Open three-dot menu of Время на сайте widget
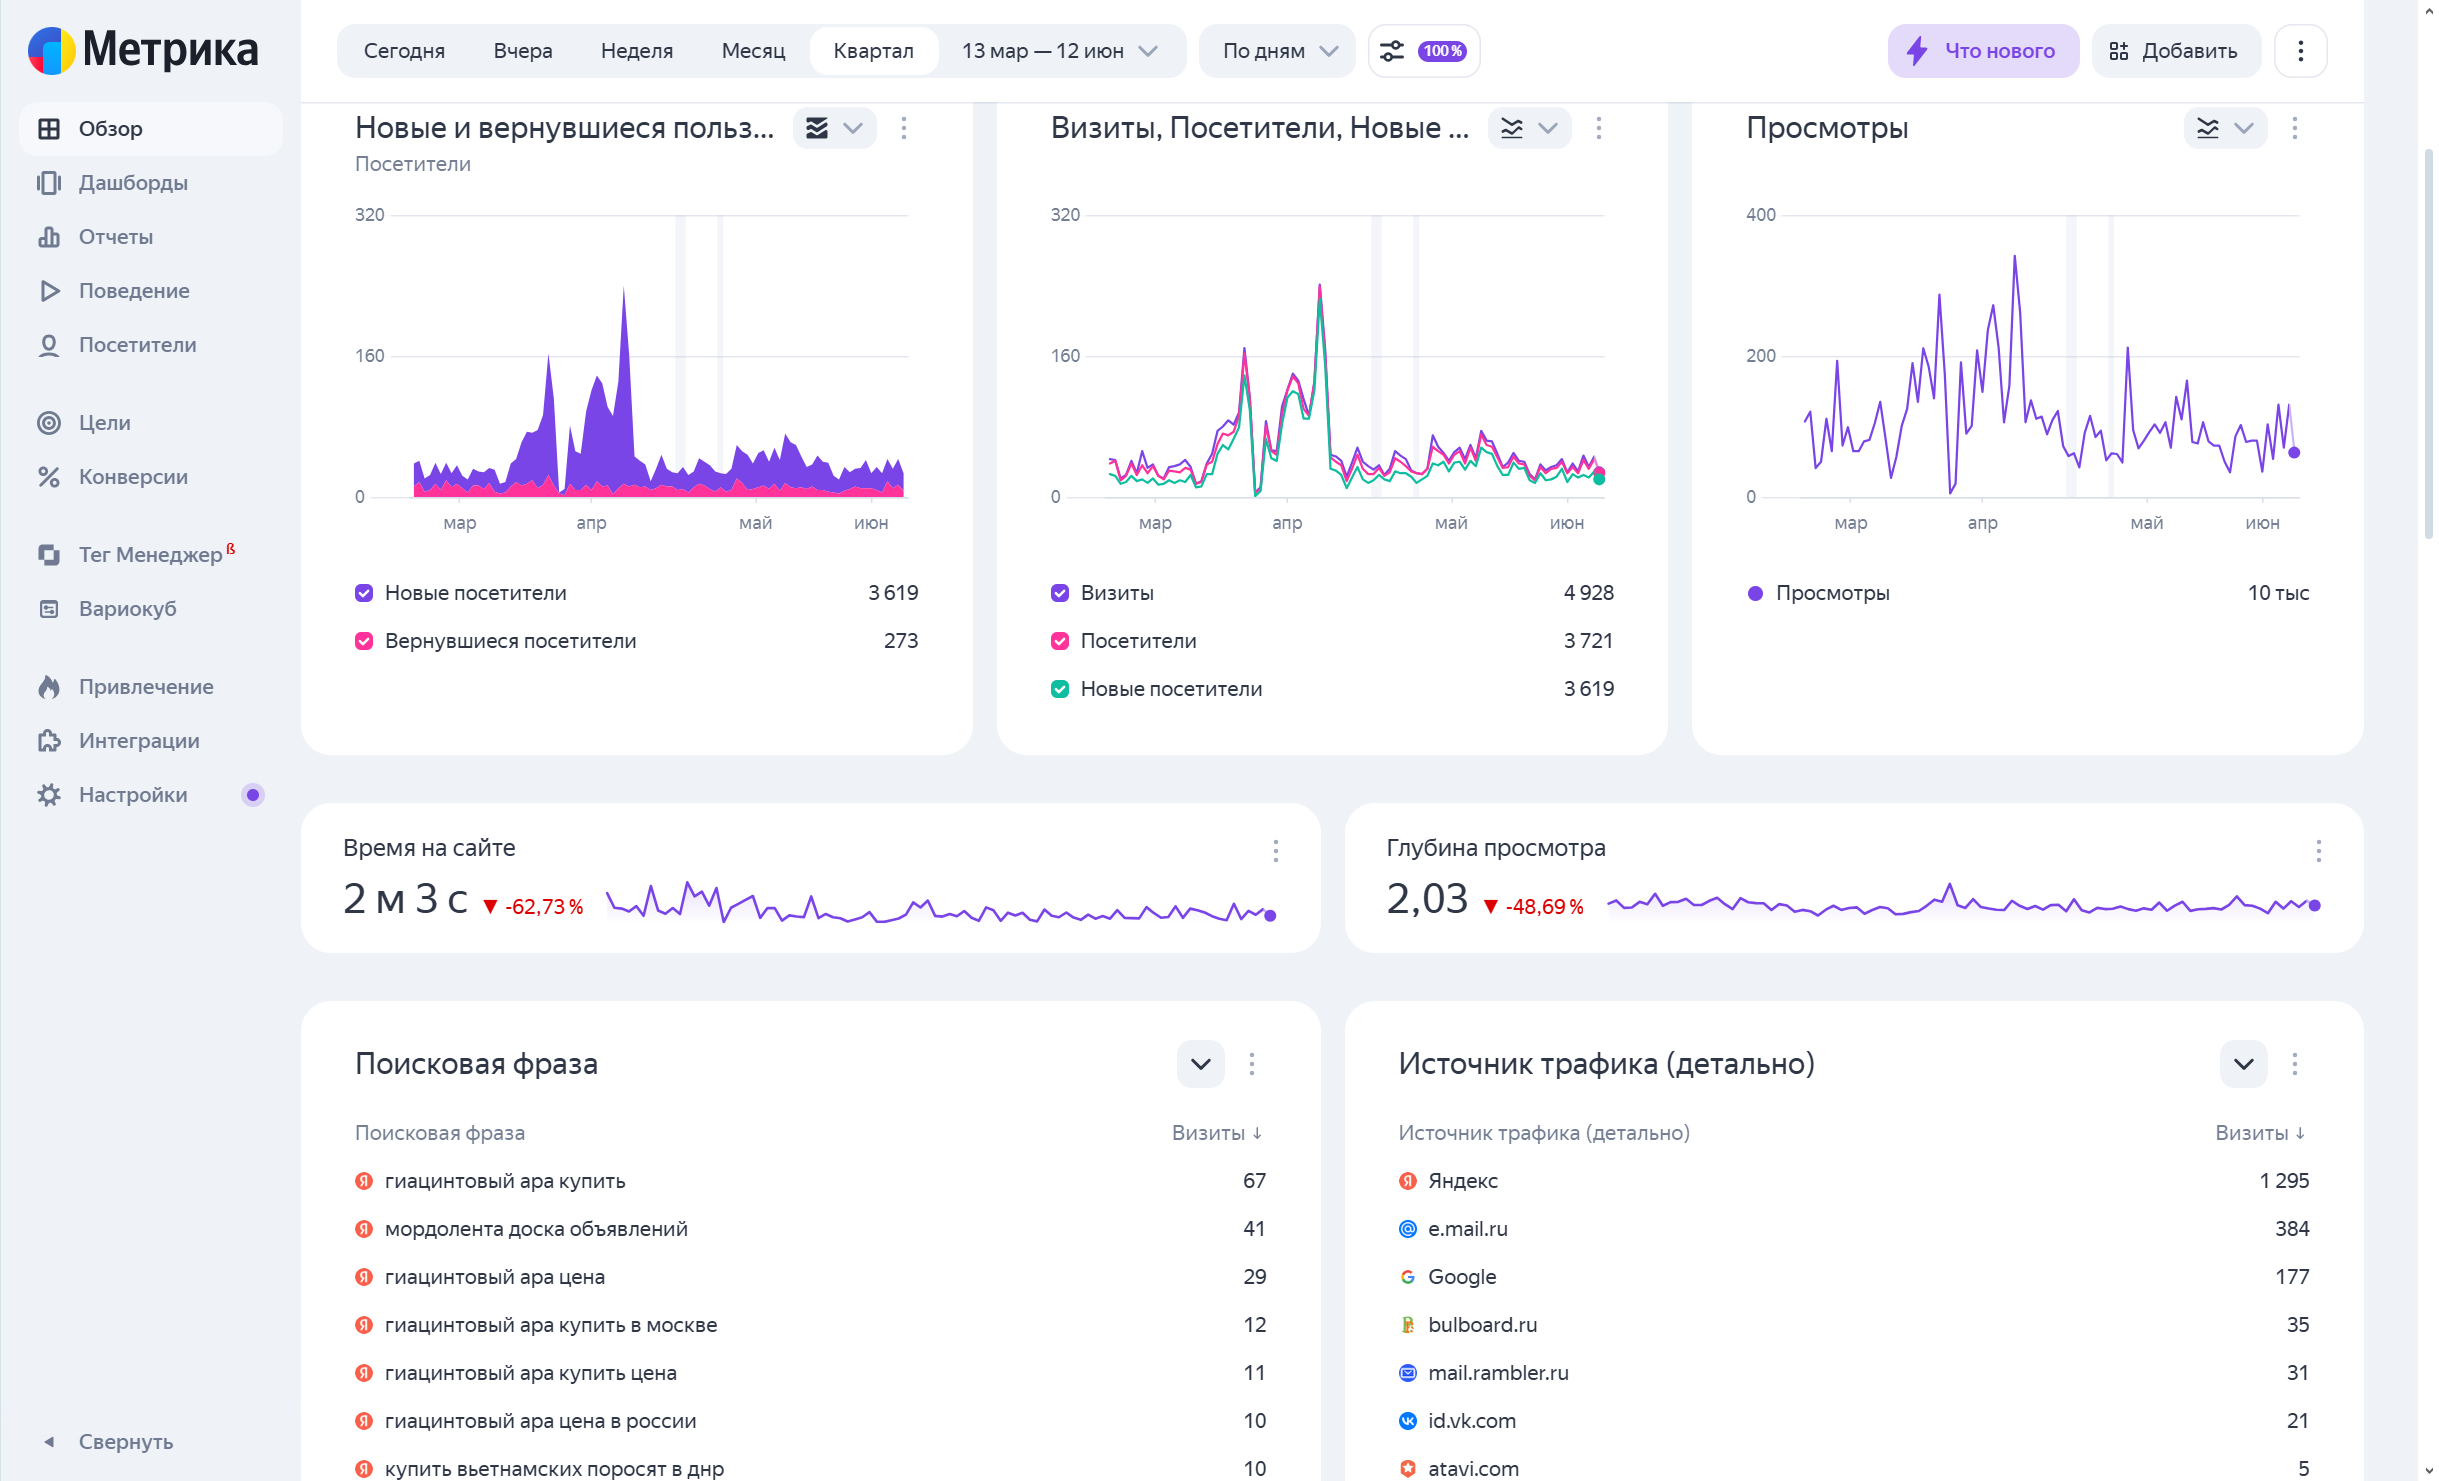 [1275, 851]
